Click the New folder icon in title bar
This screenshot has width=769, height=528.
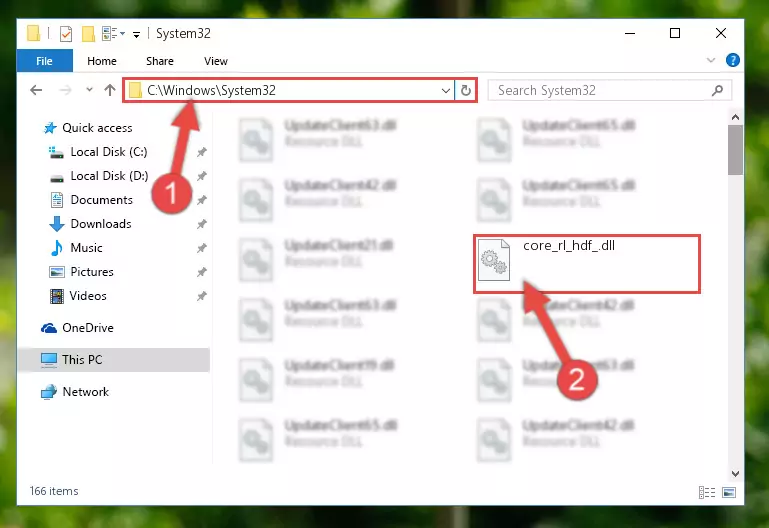(x=88, y=34)
